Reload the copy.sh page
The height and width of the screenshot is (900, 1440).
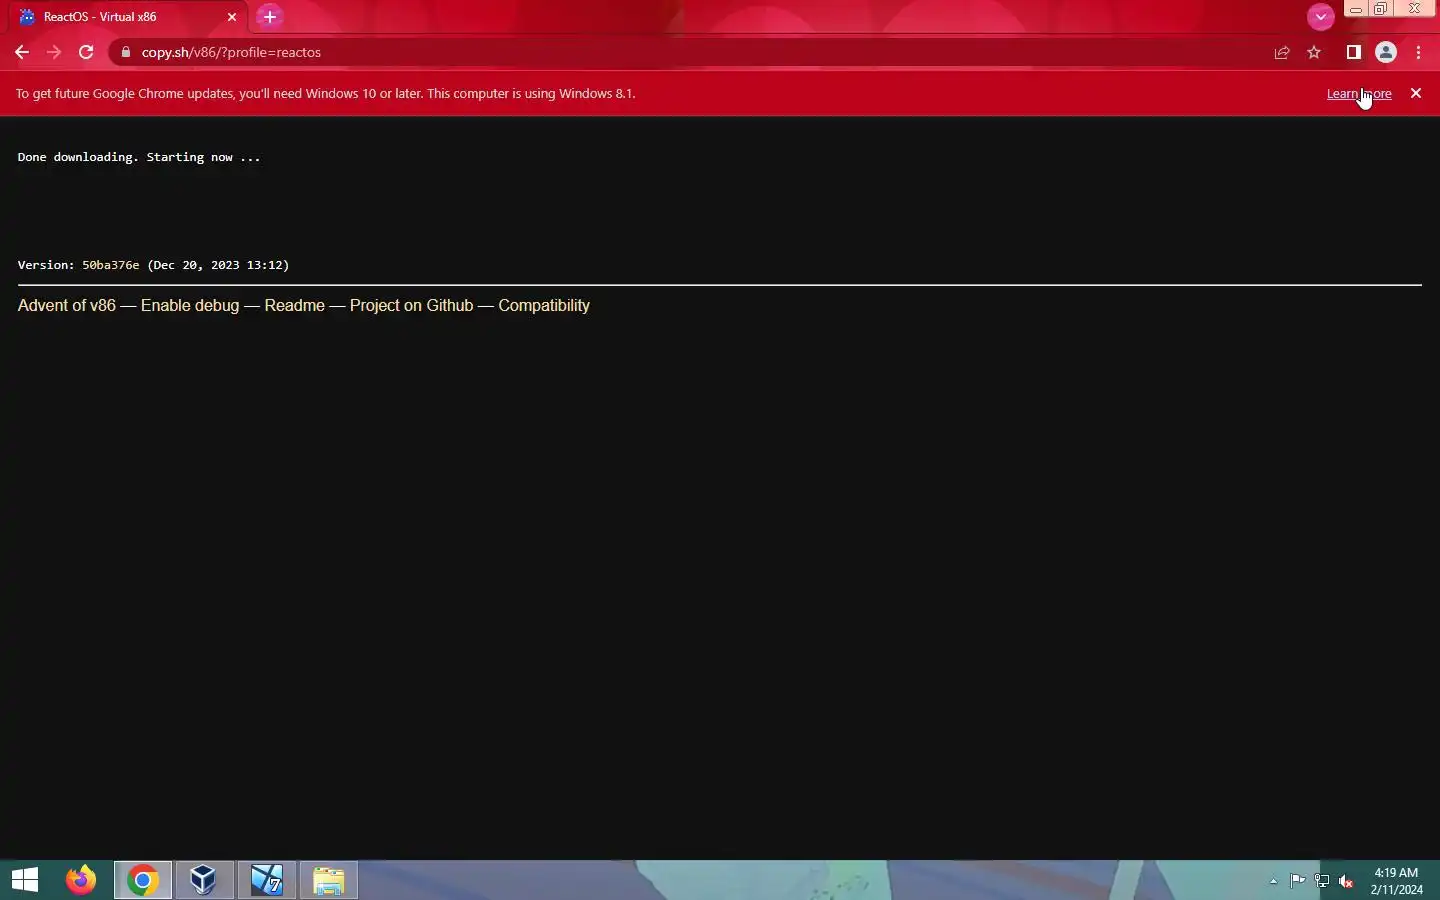tap(86, 52)
